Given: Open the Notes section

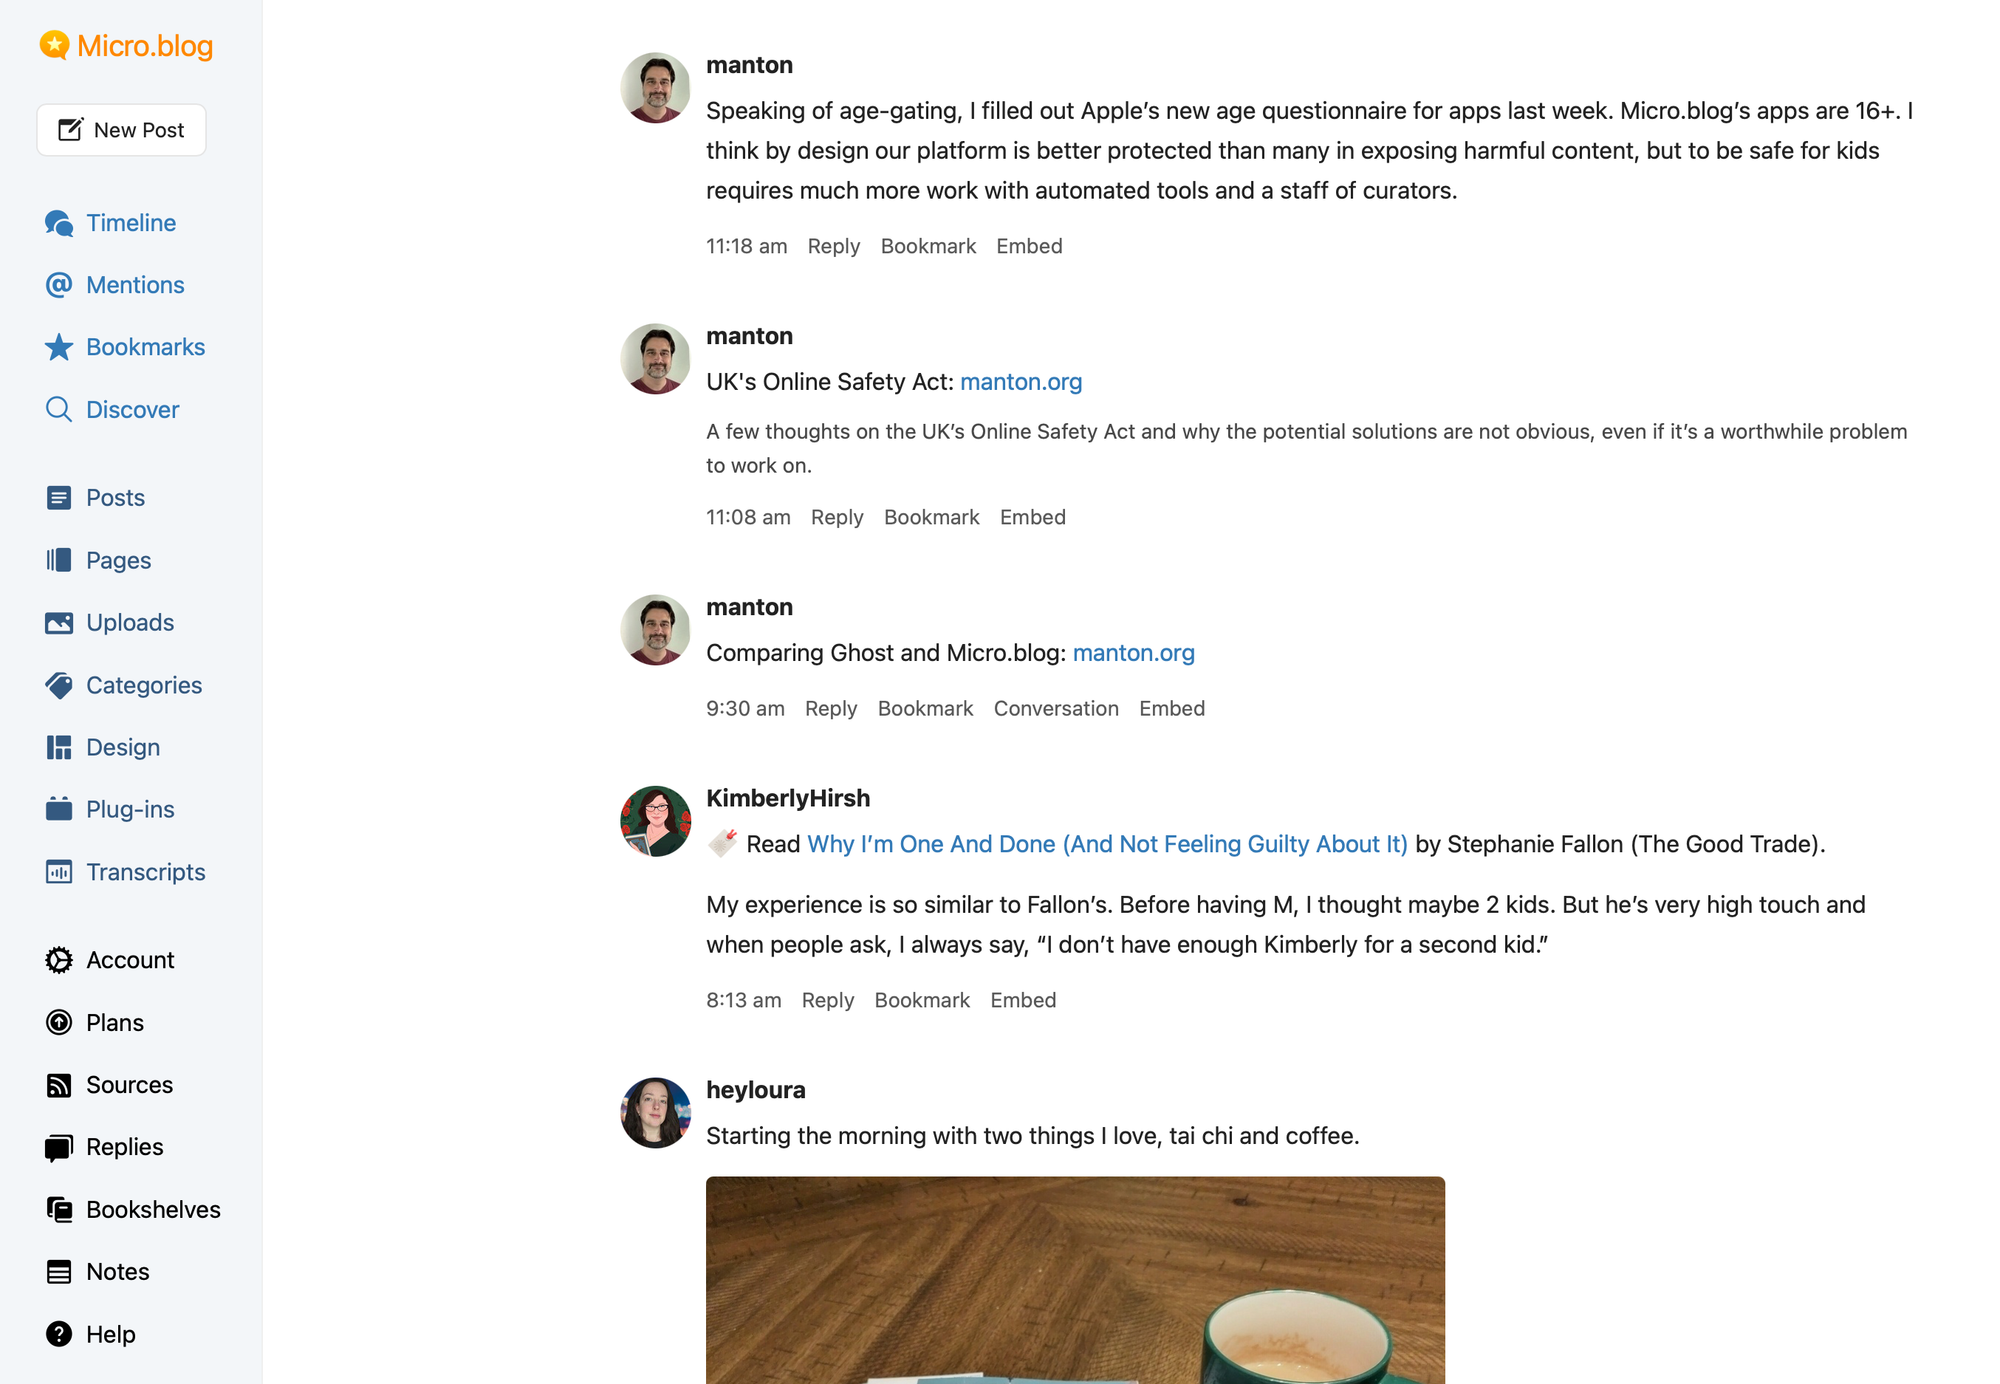Looking at the screenshot, I should click(x=118, y=1271).
